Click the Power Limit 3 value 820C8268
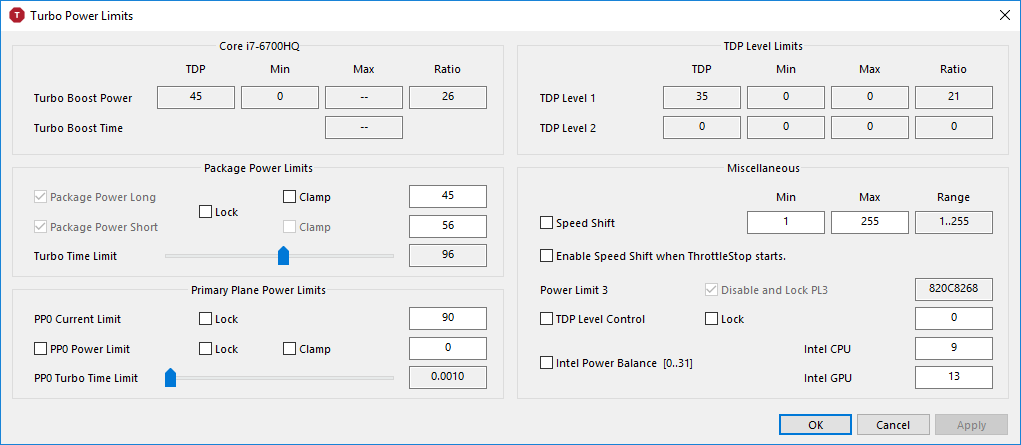The width and height of the screenshot is (1021, 445). click(x=954, y=289)
